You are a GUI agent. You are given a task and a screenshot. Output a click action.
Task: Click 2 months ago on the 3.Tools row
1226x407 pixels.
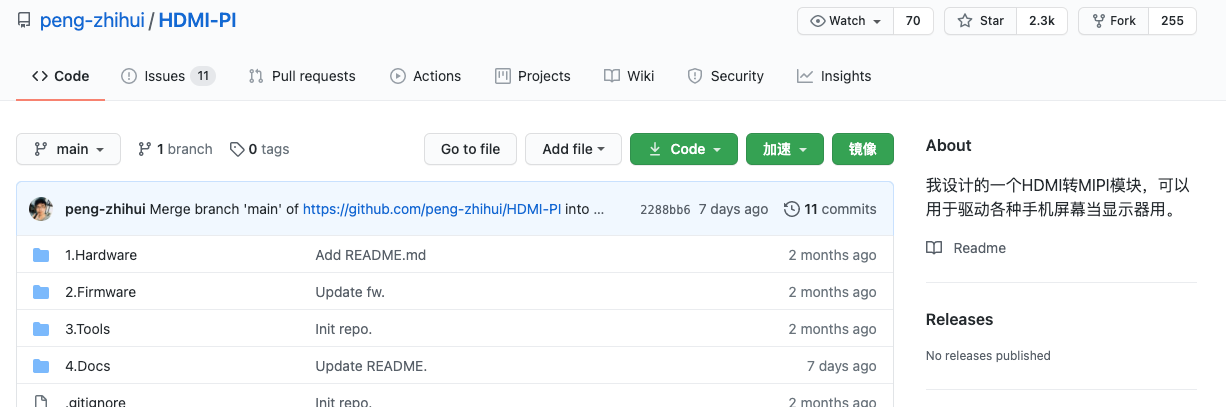pyautogui.click(x=832, y=329)
